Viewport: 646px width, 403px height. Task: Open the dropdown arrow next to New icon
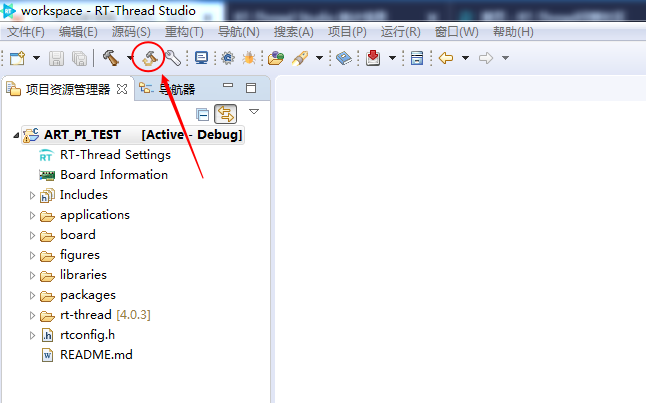(x=36, y=58)
